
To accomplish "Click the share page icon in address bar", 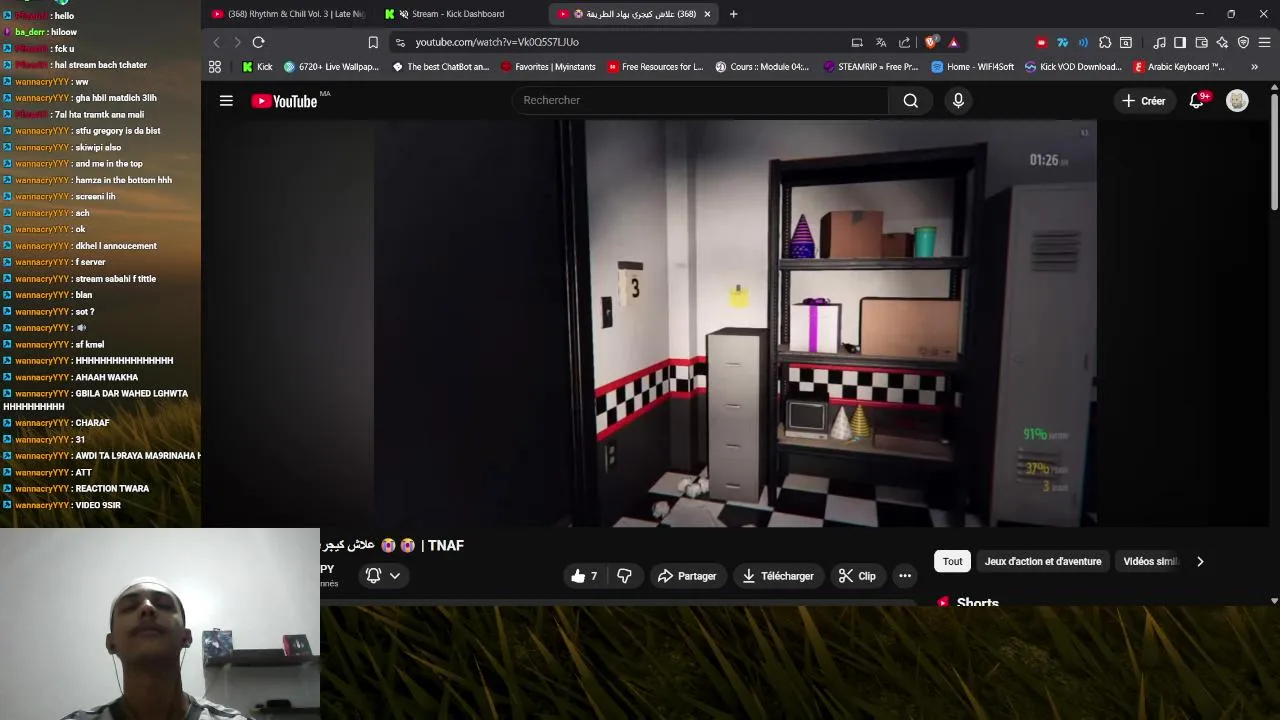I will click(905, 42).
